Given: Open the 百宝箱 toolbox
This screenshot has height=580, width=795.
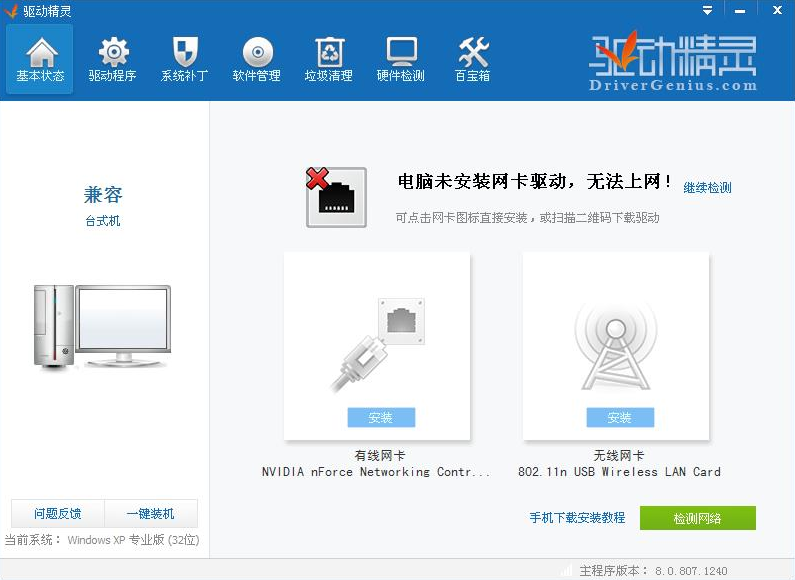Looking at the screenshot, I should point(473,59).
